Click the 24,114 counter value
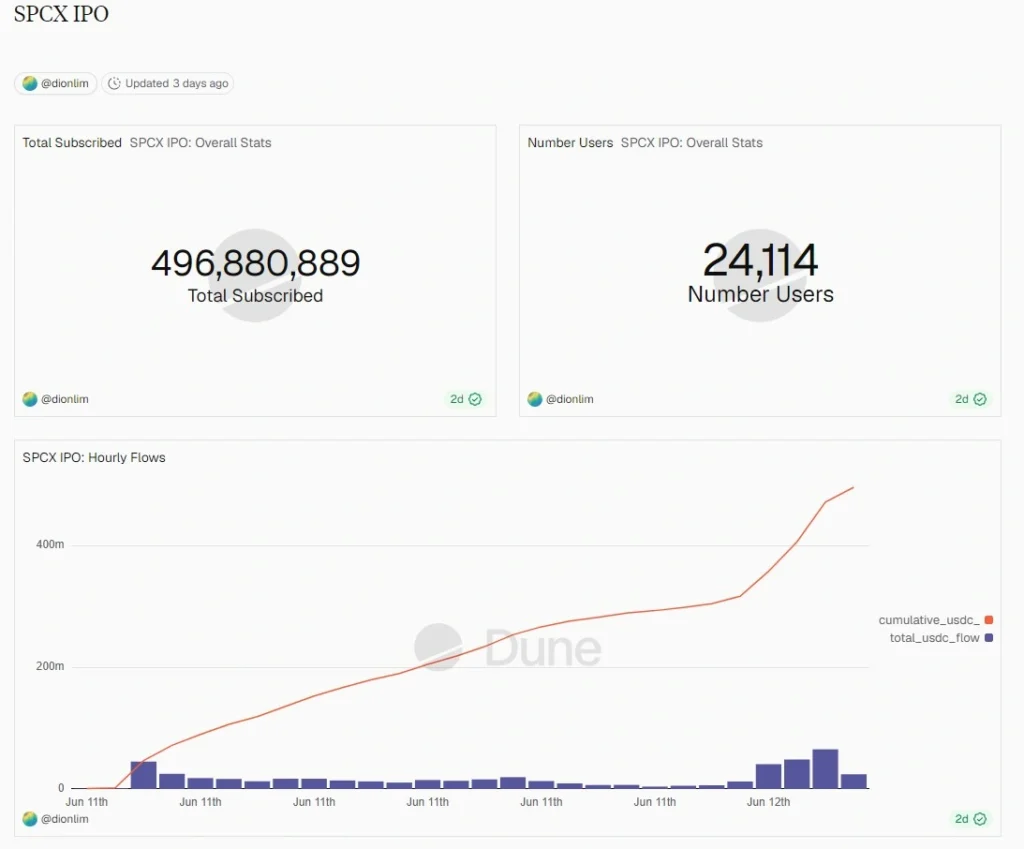Screen dimensions: 1024x849 [x=760, y=260]
